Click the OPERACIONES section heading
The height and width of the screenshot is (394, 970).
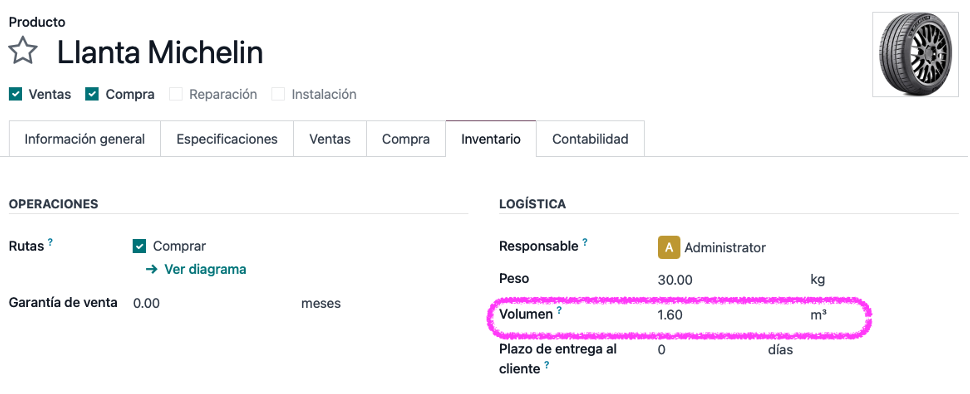(53, 203)
